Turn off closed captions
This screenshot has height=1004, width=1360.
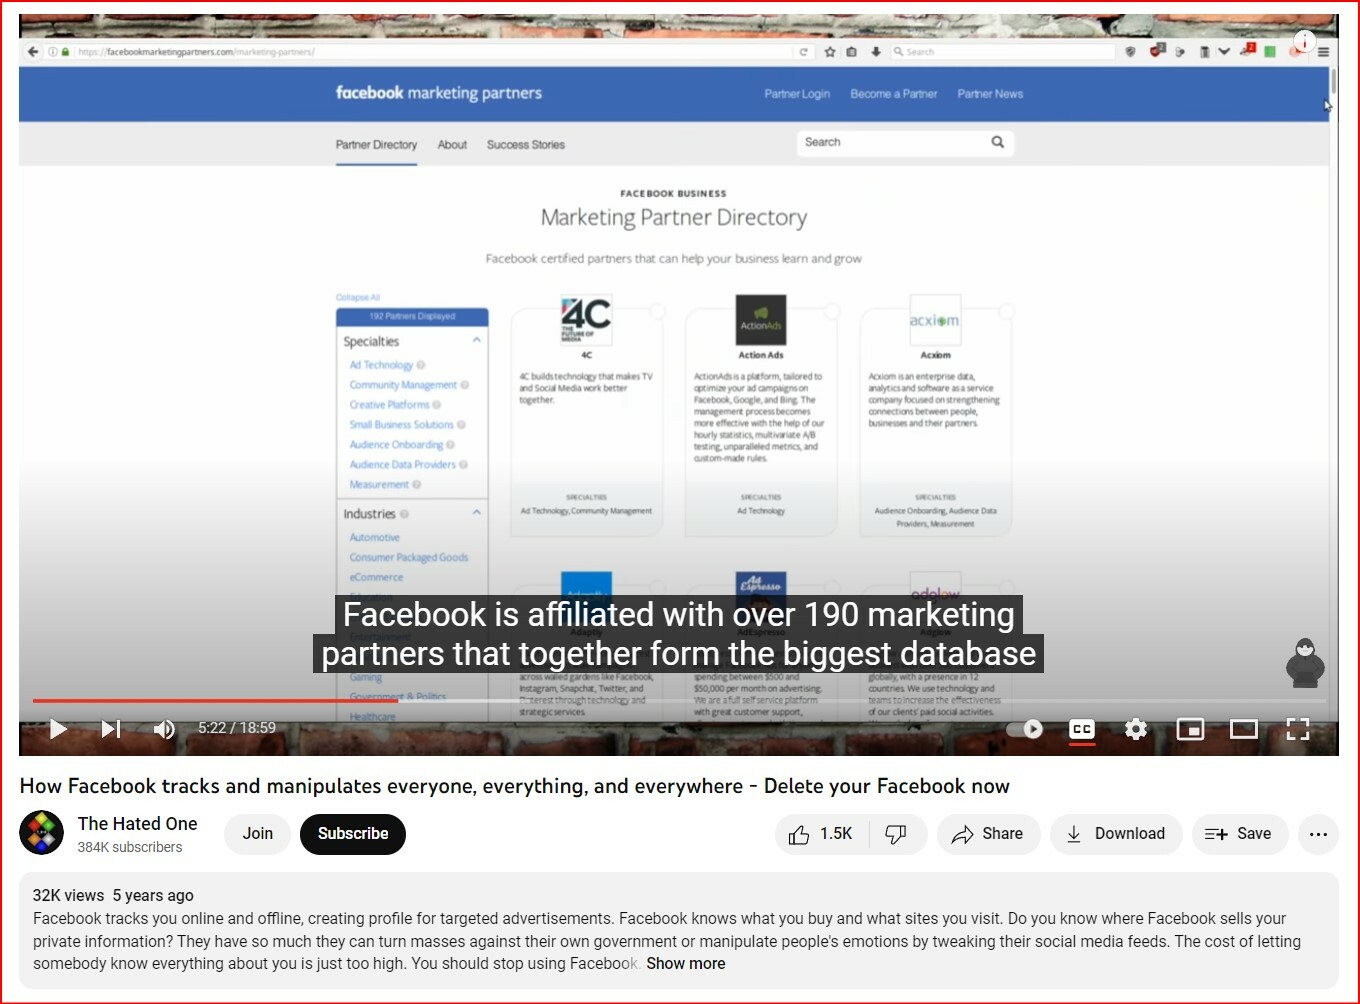[x=1082, y=729]
